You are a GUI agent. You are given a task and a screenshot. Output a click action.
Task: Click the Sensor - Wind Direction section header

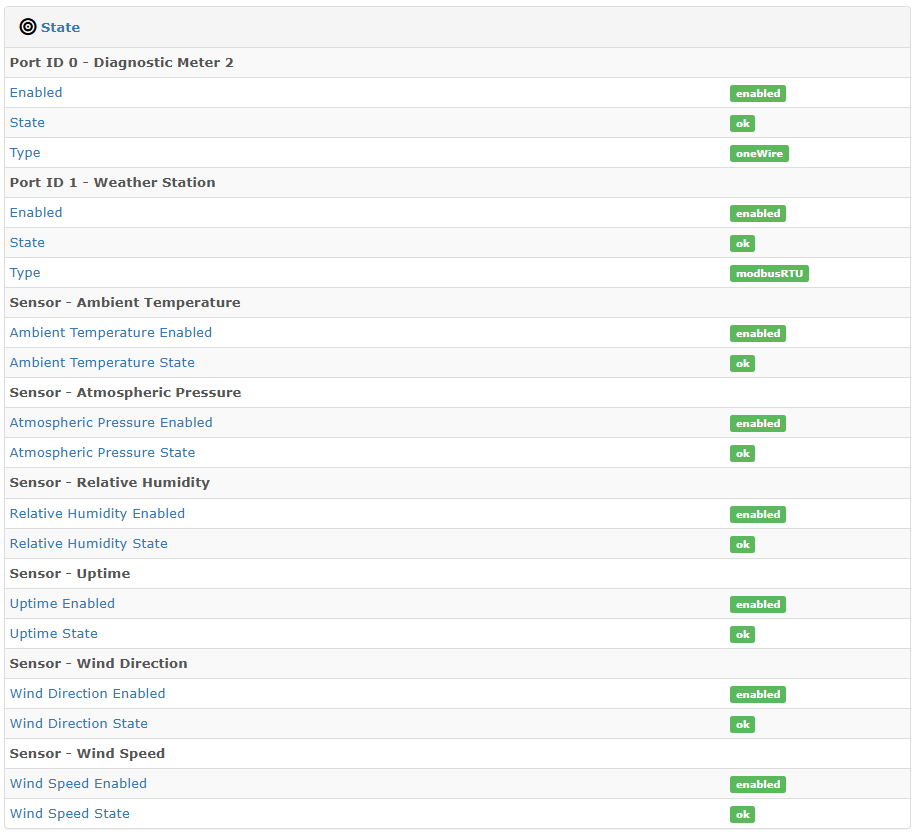tap(98, 664)
